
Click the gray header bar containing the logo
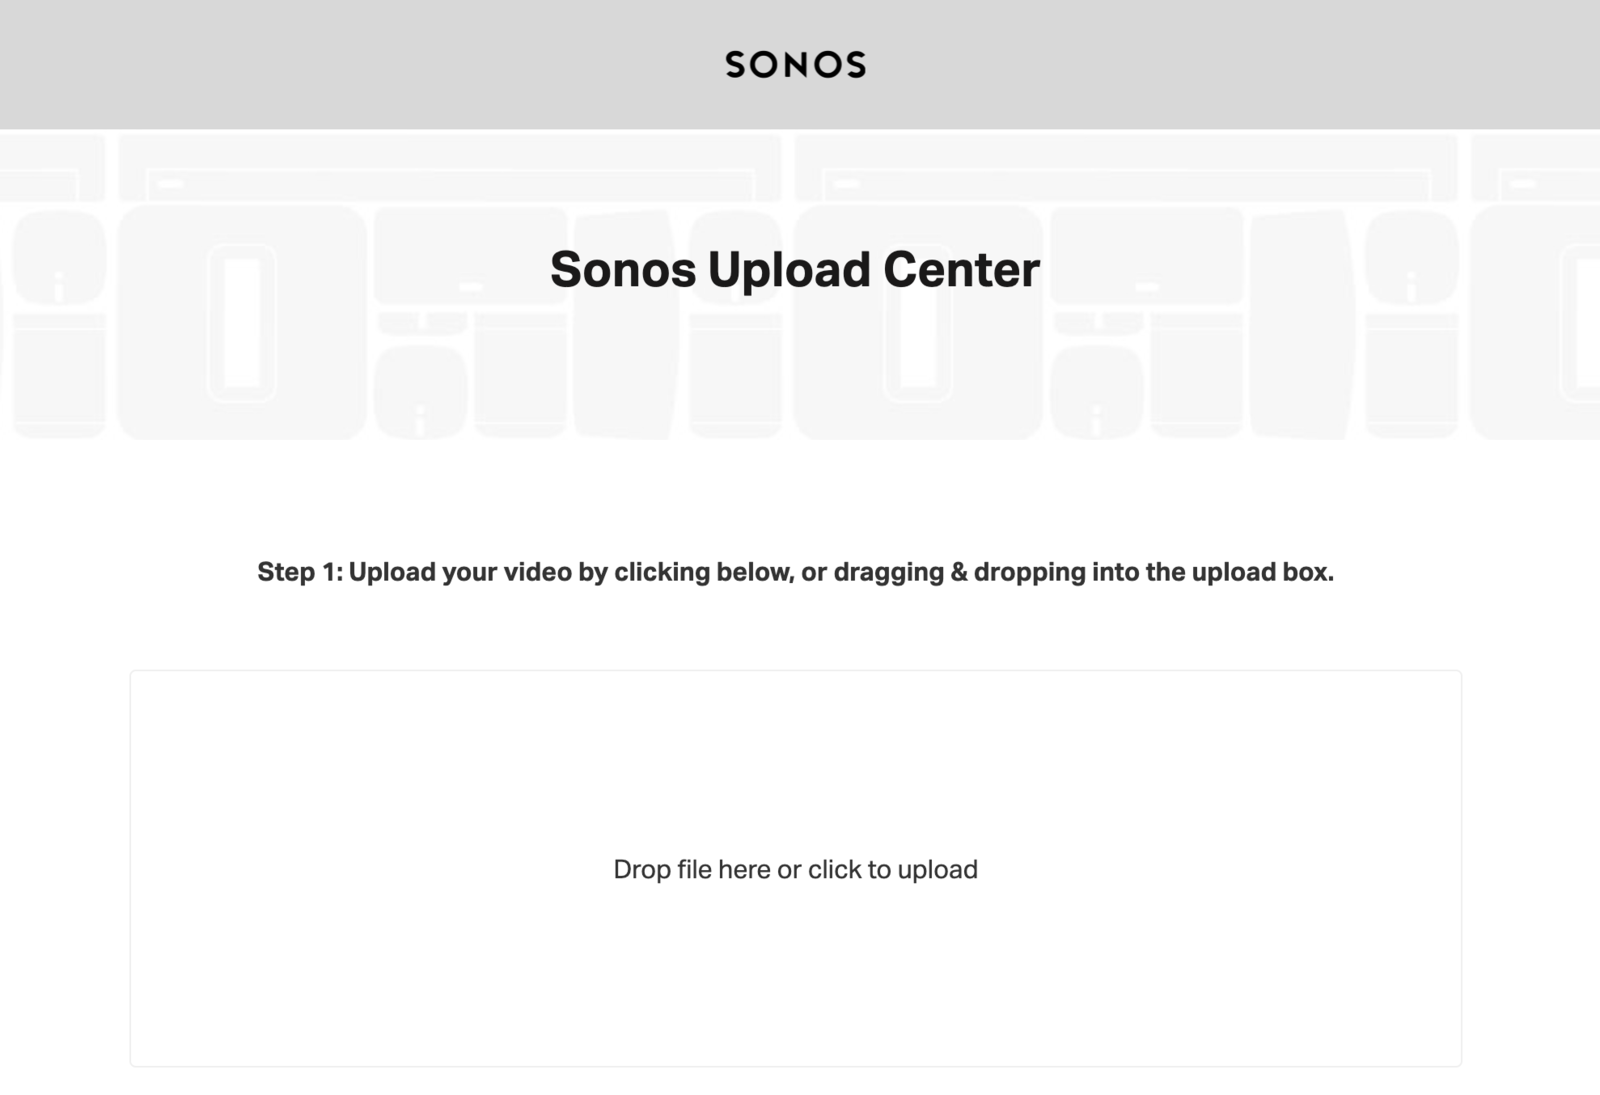(x=400, y=63)
